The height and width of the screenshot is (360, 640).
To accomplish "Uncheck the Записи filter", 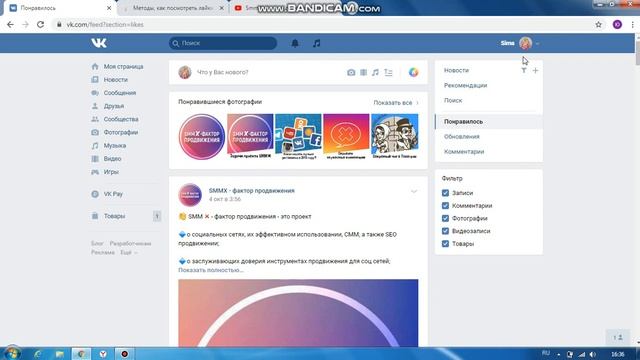I will [445, 193].
